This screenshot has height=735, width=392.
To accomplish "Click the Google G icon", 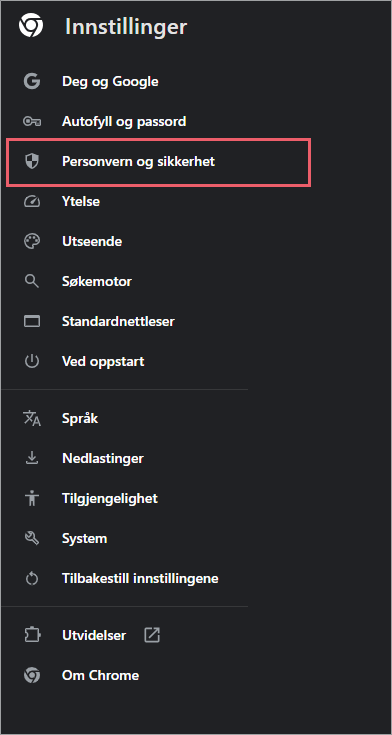I will [32, 82].
